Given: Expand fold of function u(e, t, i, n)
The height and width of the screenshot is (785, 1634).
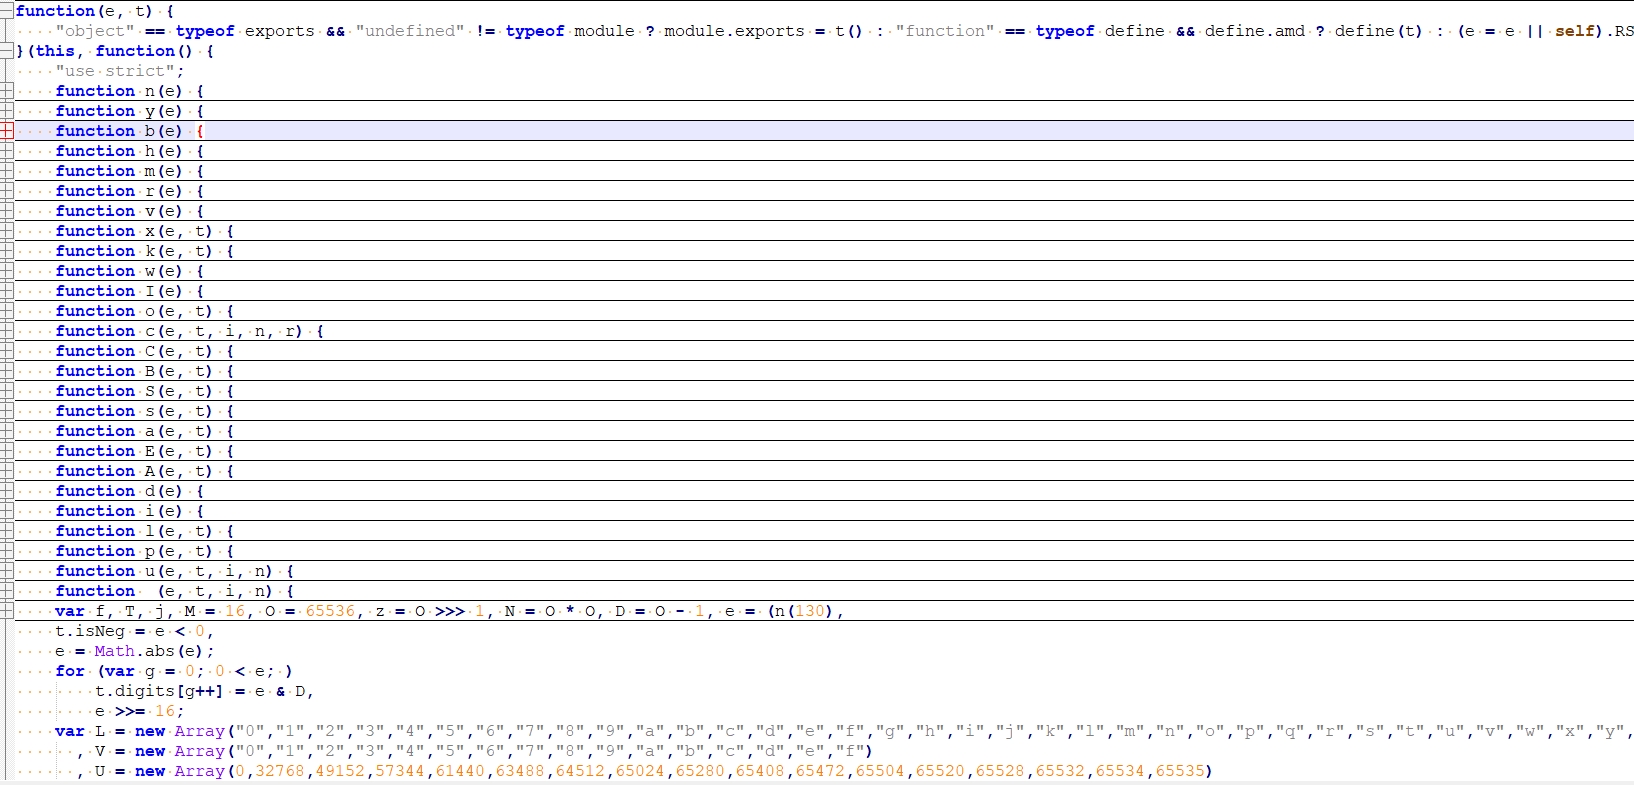Looking at the screenshot, I should (7, 571).
